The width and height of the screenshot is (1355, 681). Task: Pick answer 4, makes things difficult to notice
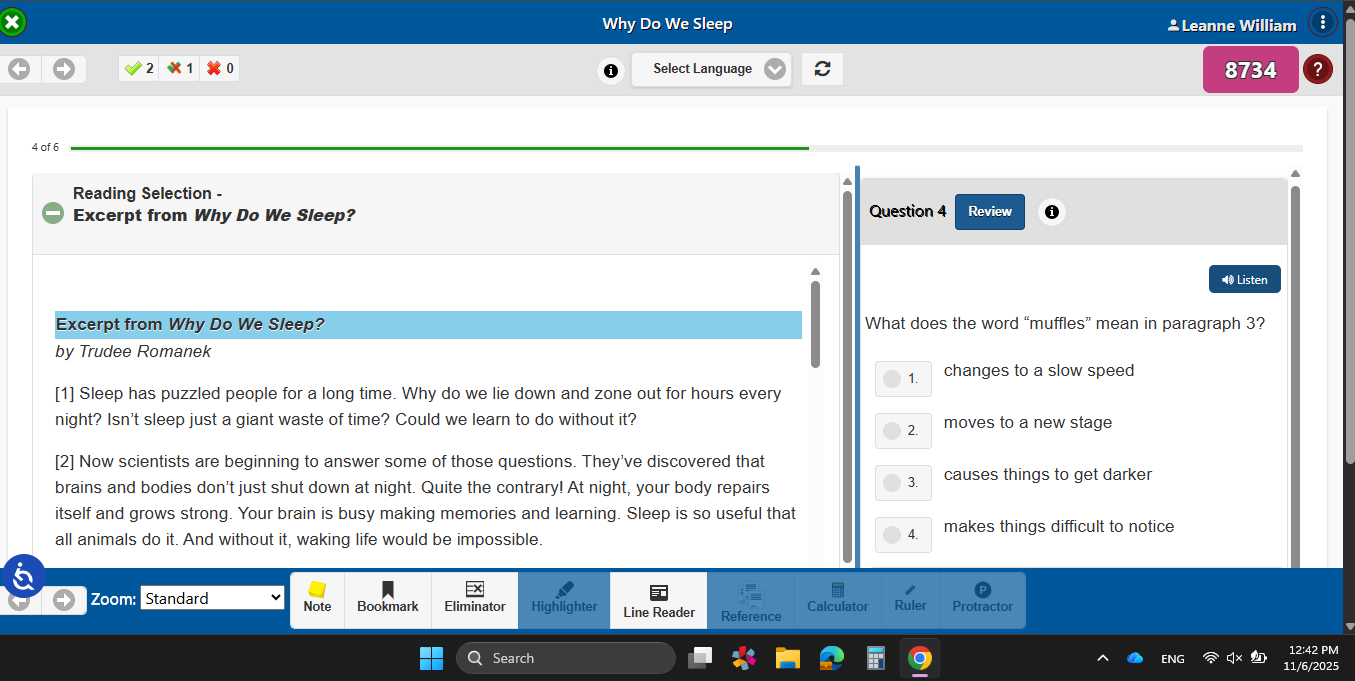[x=903, y=534]
